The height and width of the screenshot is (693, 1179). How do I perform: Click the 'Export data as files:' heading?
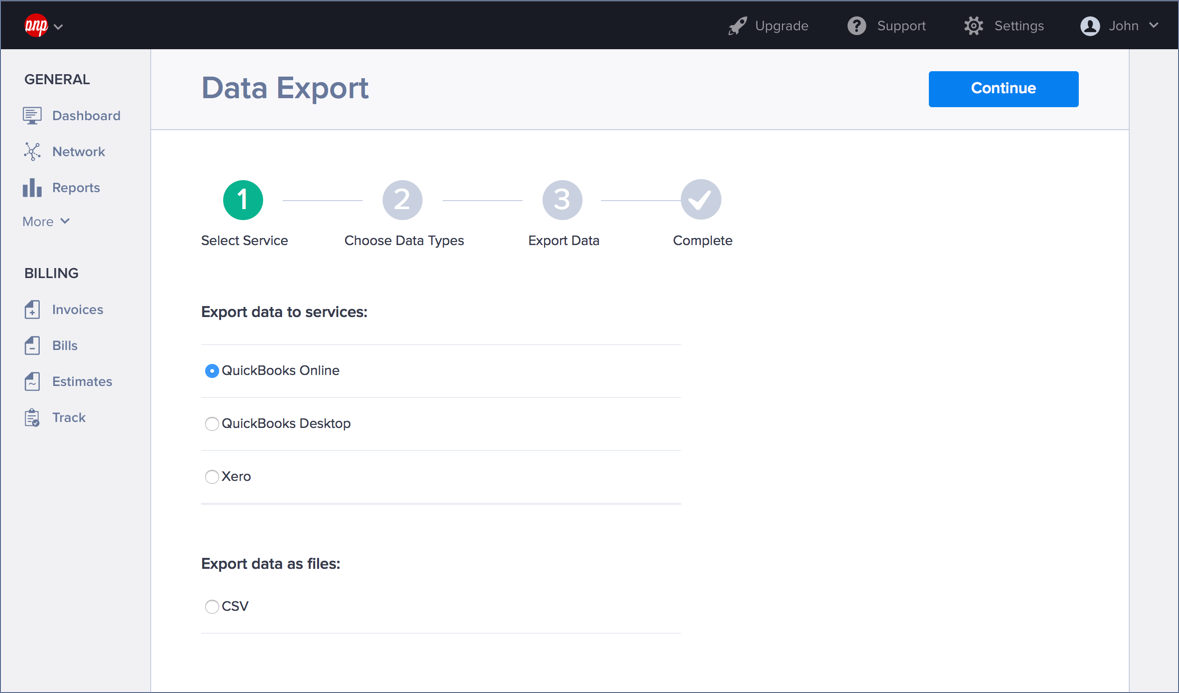pyautogui.click(x=271, y=564)
